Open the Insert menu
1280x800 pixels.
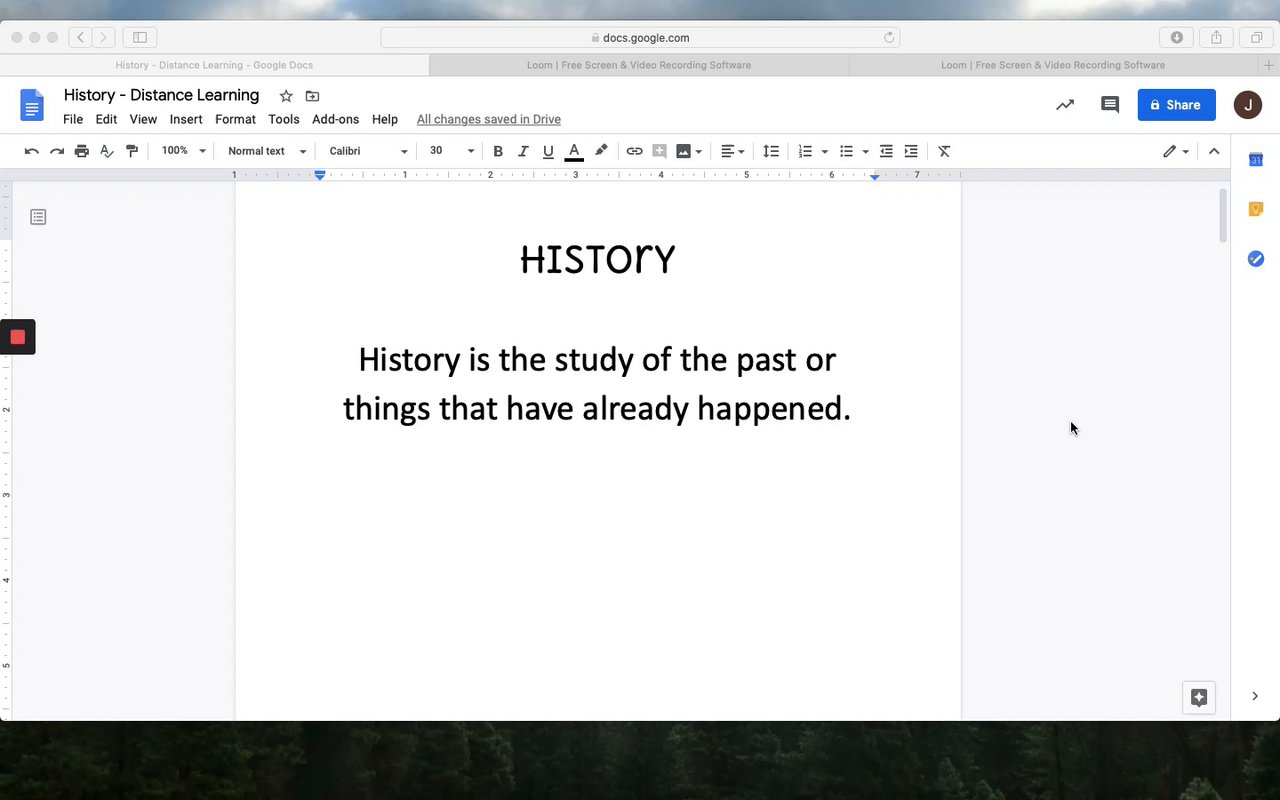(x=186, y=119)
